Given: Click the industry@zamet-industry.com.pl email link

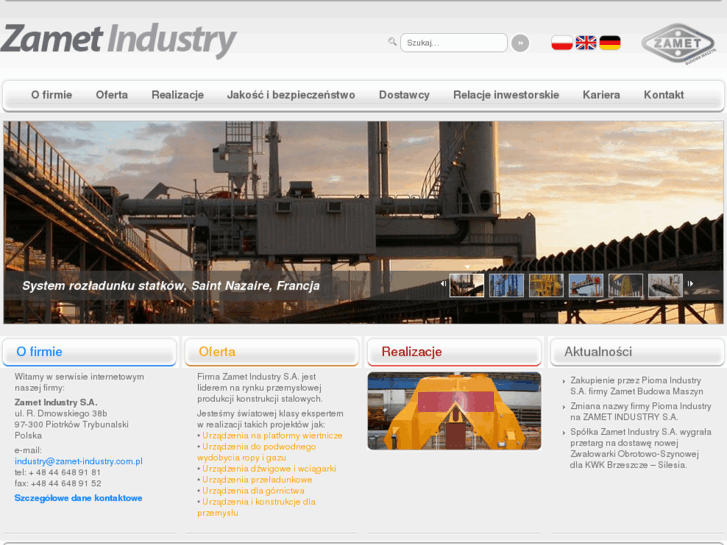Looking at the screenshot, I should [78, 461].
